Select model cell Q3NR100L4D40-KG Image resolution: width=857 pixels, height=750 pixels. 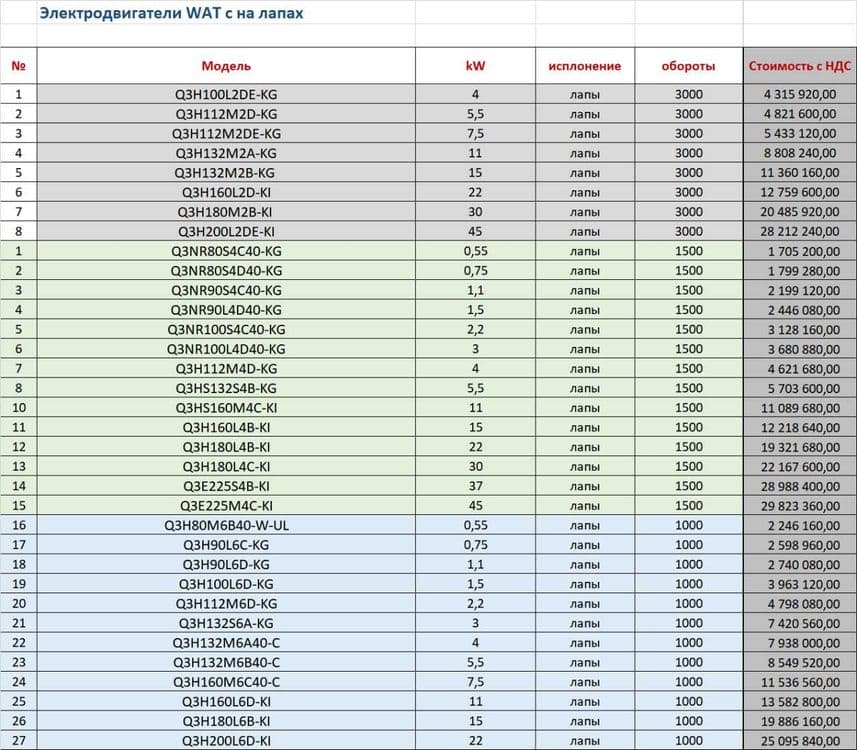(226, 349)
